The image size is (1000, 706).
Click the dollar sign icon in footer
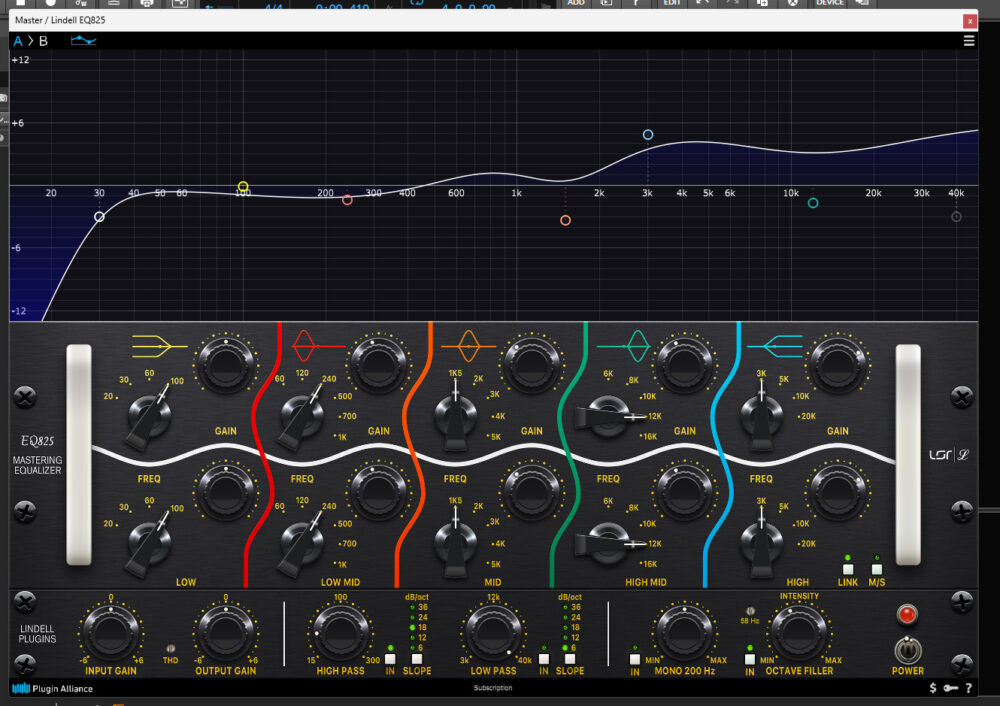click(933, 688)
